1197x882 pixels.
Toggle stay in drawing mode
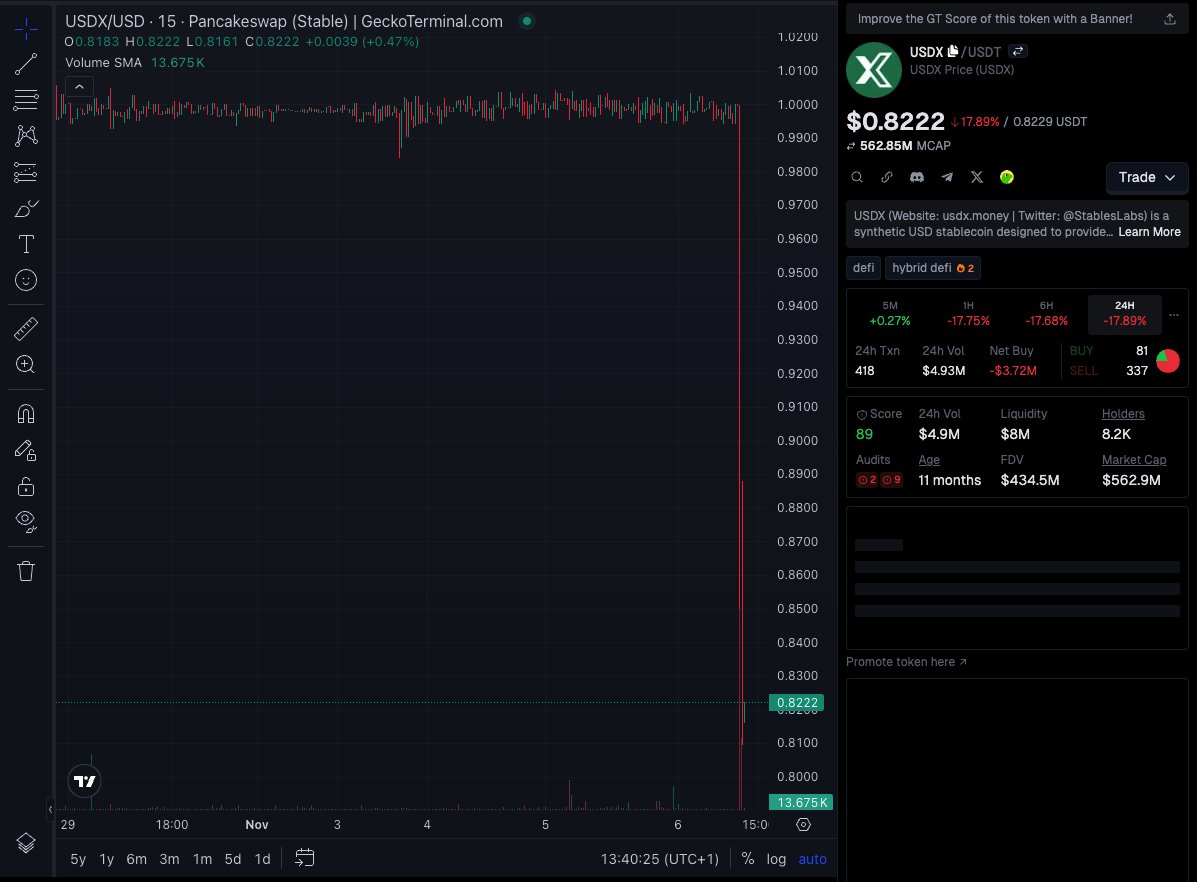[x=26, y=451]
